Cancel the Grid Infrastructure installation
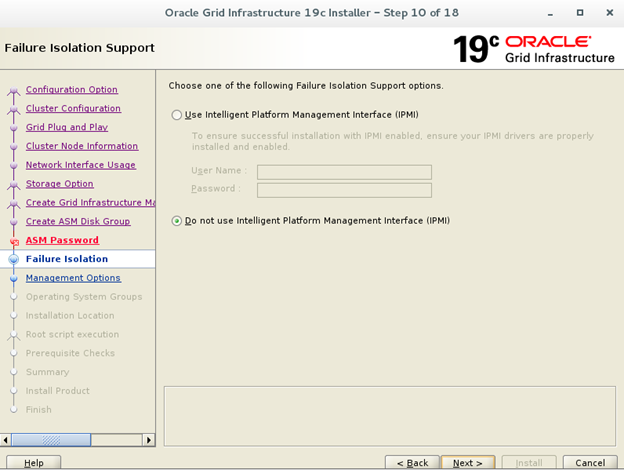624x470 pixels. 590,463
